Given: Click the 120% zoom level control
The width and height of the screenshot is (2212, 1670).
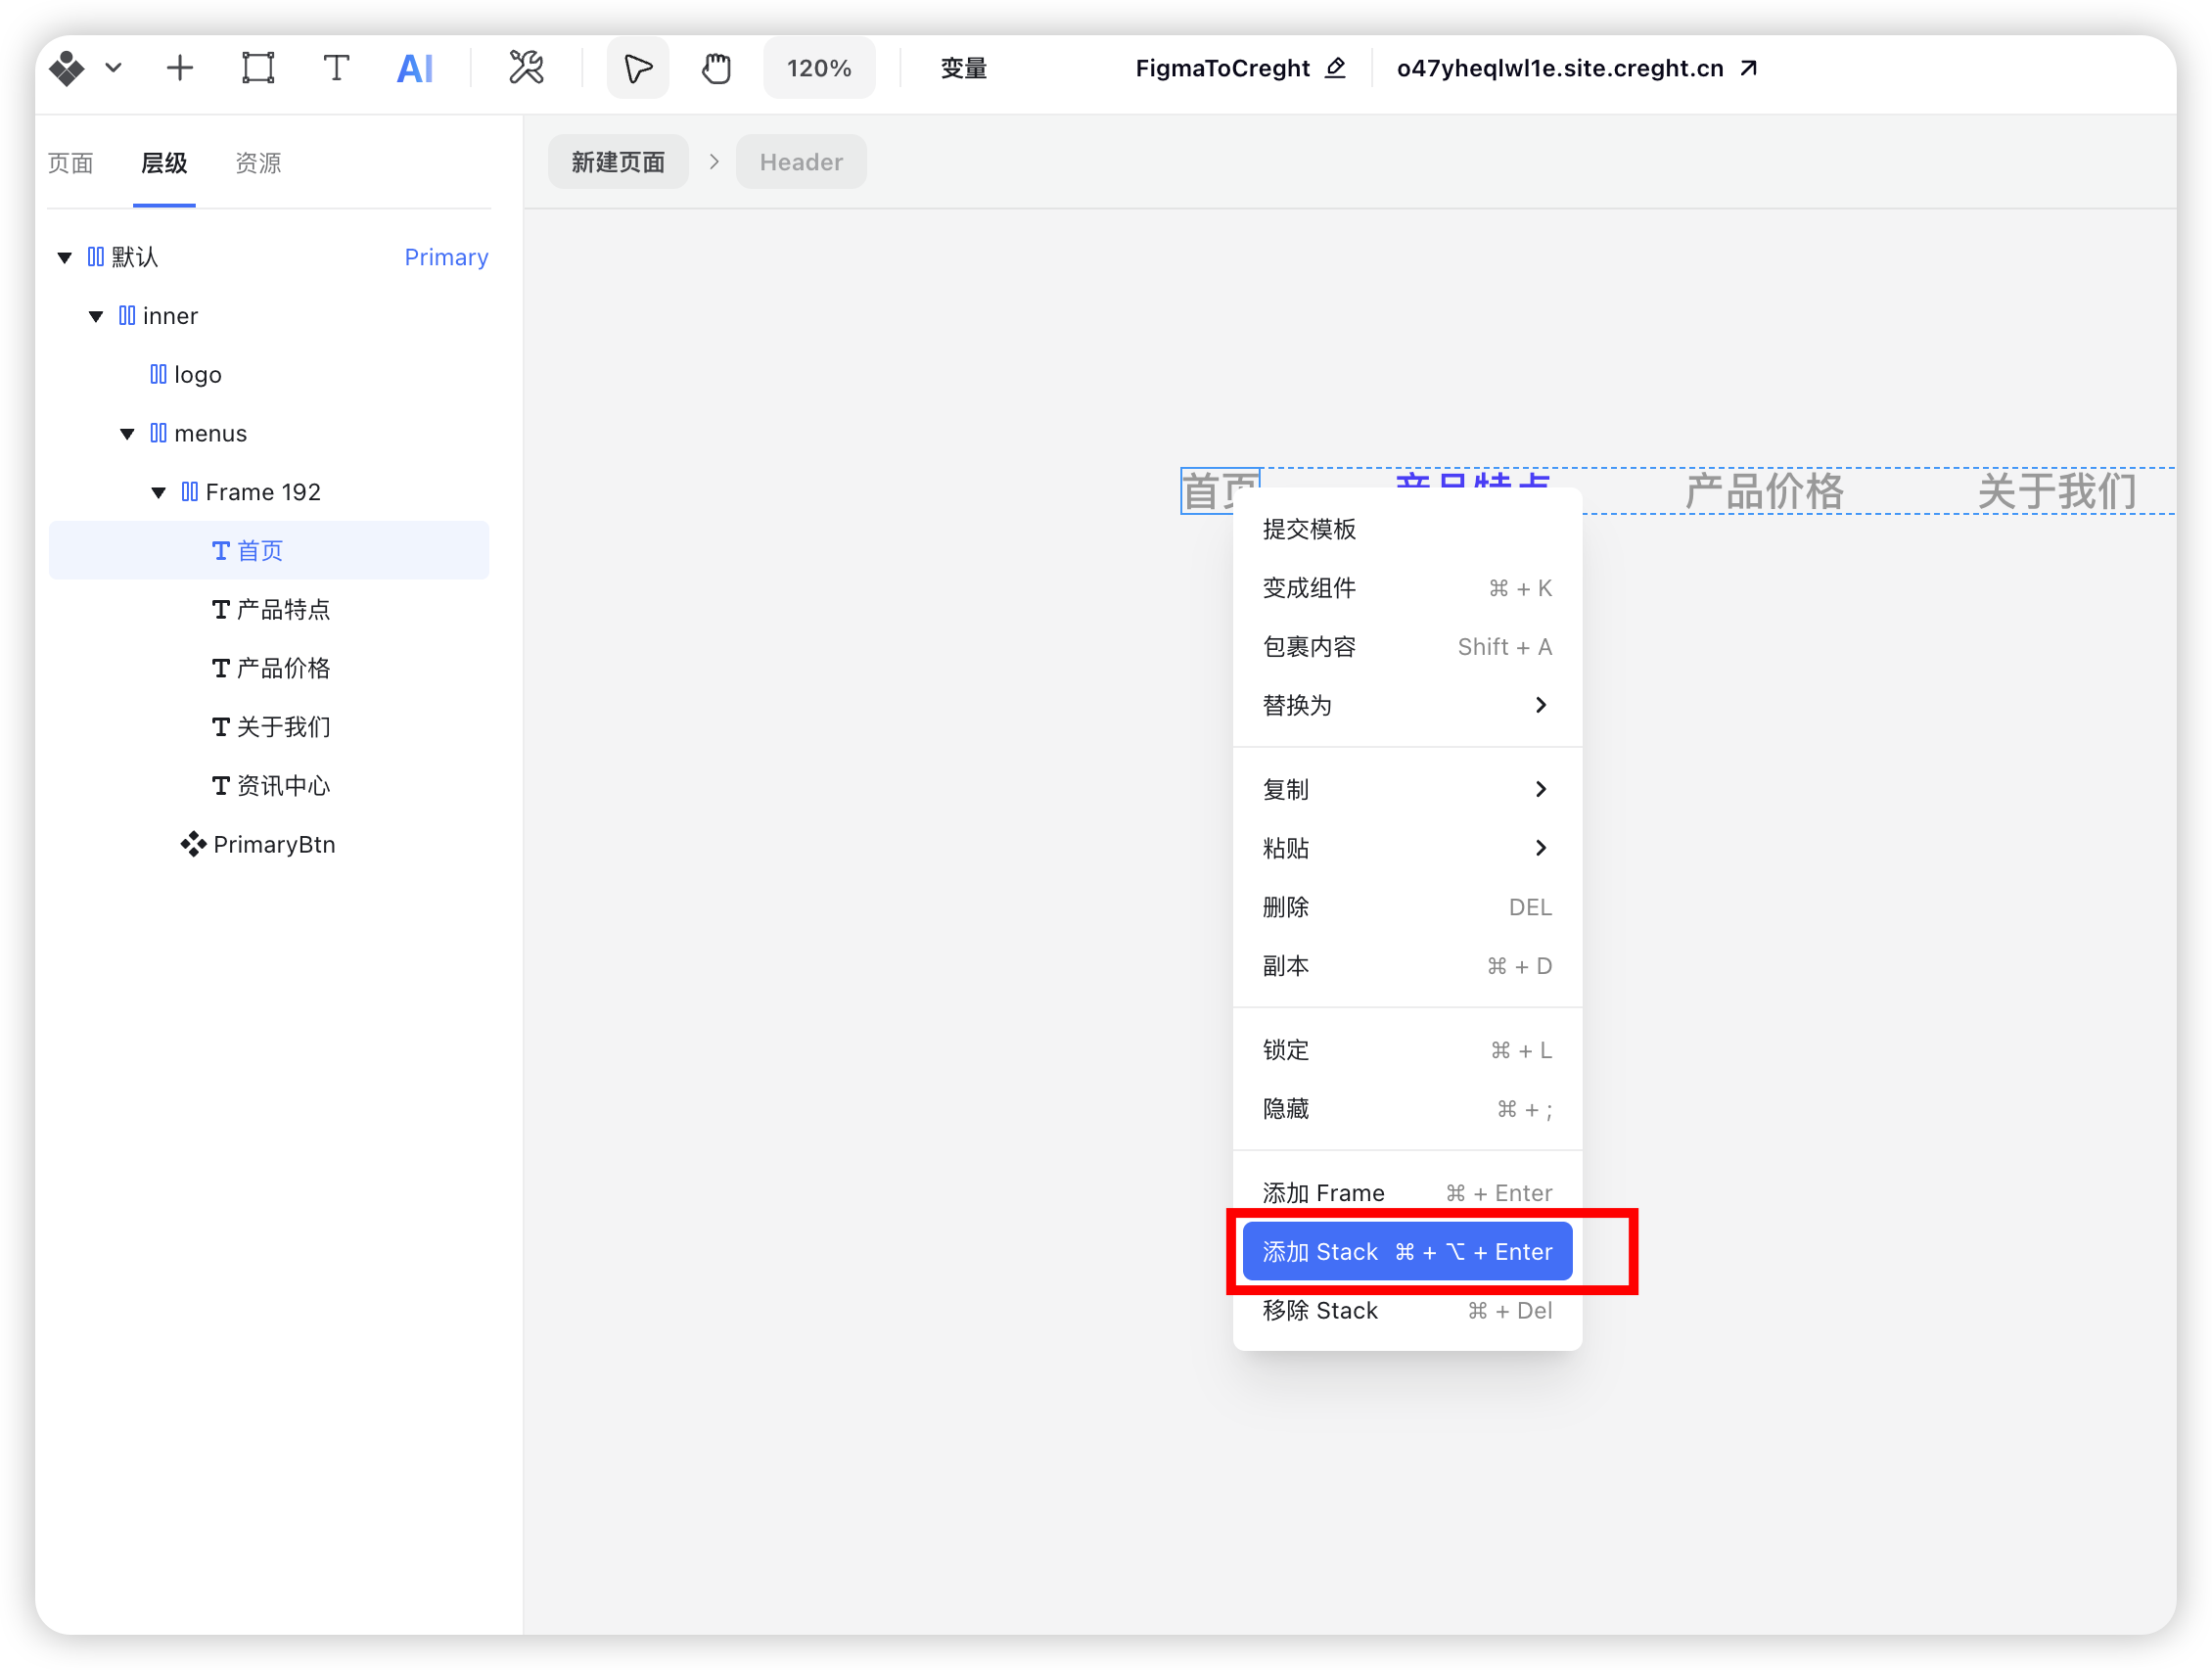Looking at the screenshot, I should (x=818, y=68).
